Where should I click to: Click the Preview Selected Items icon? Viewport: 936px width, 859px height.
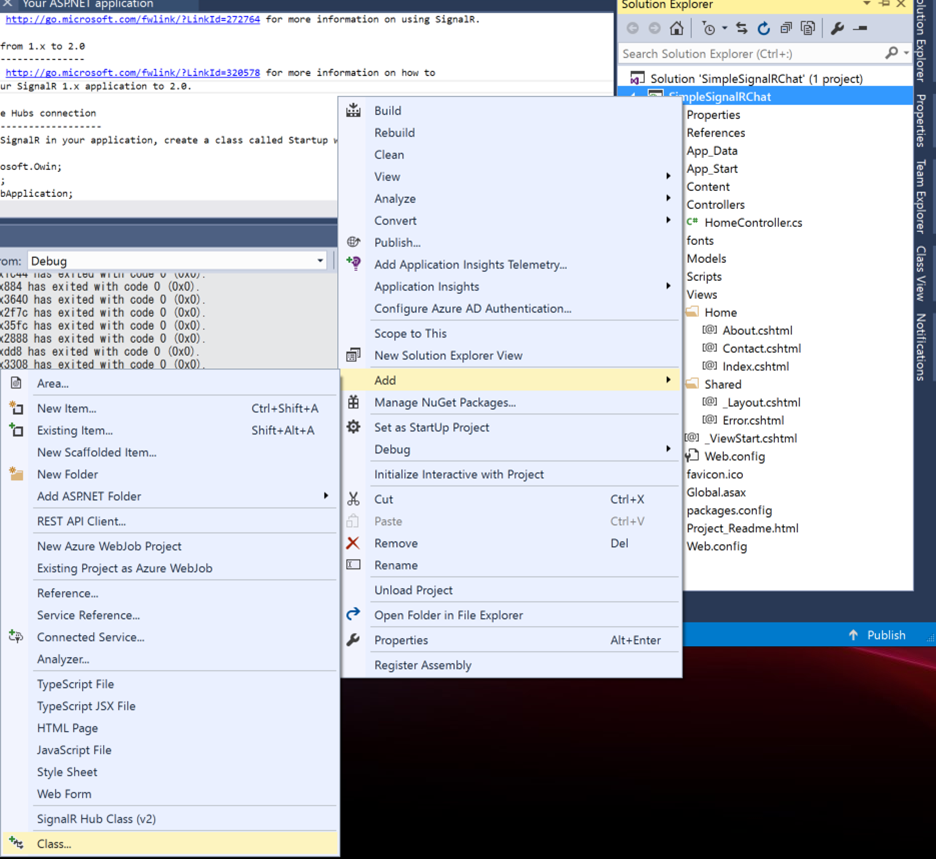point(860,28)
